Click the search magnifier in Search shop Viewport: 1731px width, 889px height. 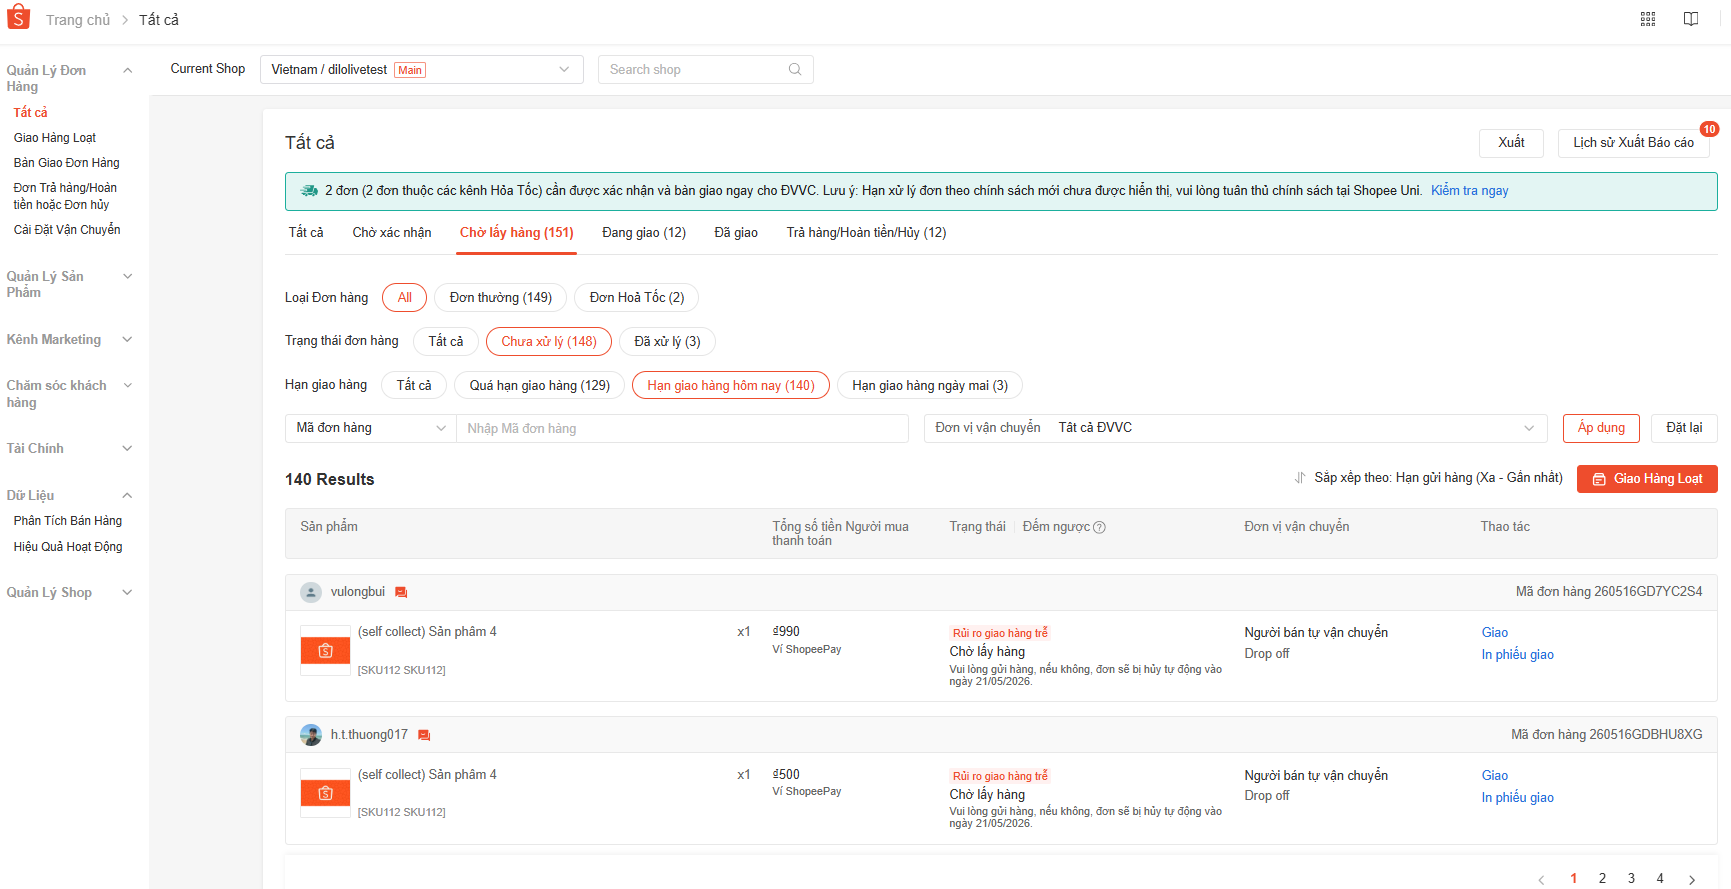point(795,69)
